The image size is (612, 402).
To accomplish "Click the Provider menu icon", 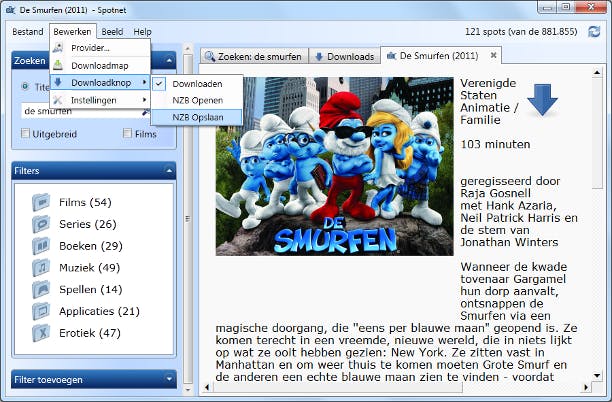I will pyautogui.click(x=58, y=48).
